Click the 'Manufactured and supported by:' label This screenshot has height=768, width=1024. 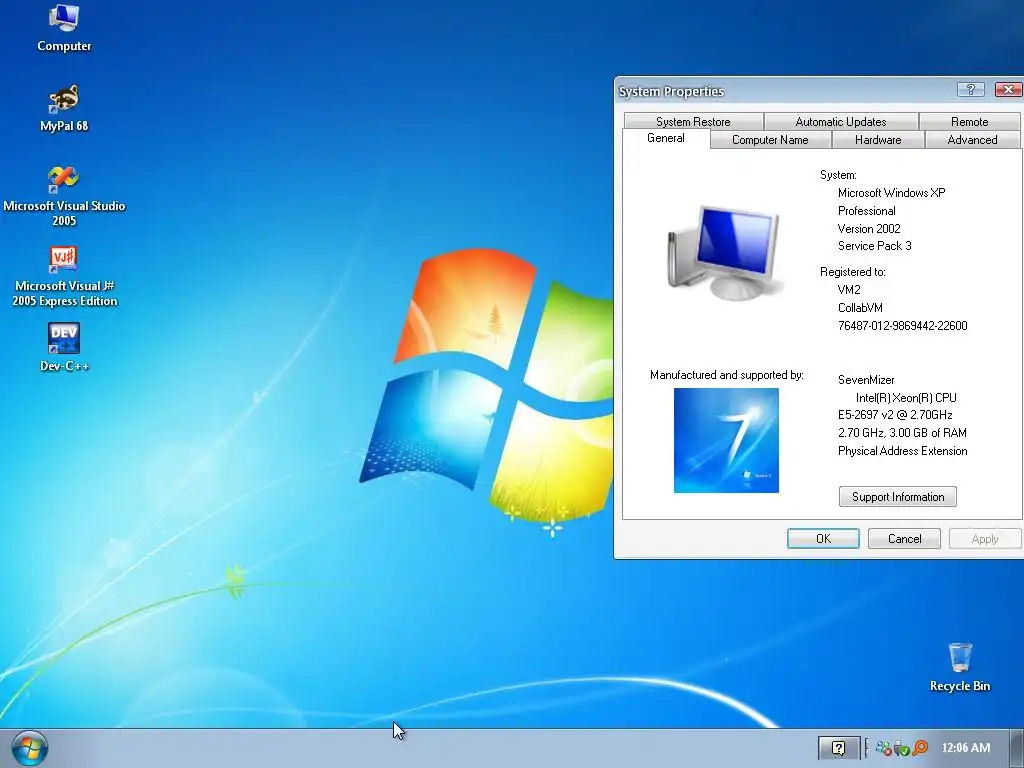(x=726, y=375)
